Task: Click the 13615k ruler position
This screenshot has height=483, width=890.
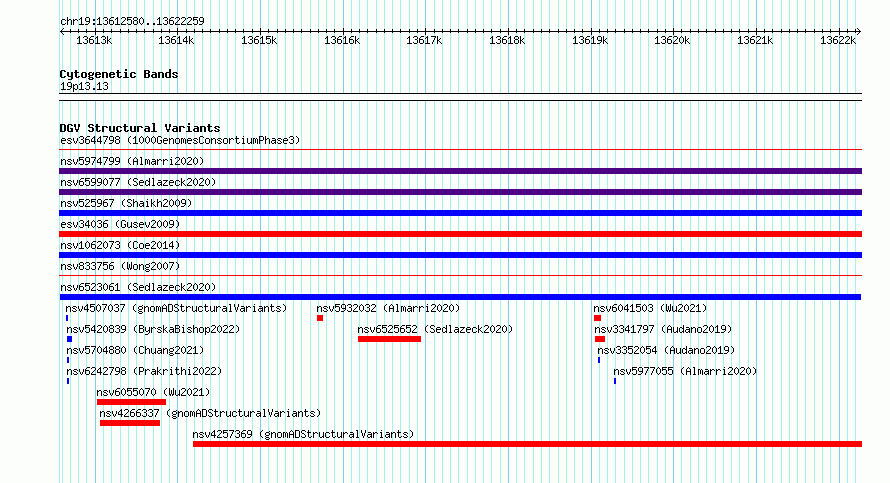Action: 259,40
